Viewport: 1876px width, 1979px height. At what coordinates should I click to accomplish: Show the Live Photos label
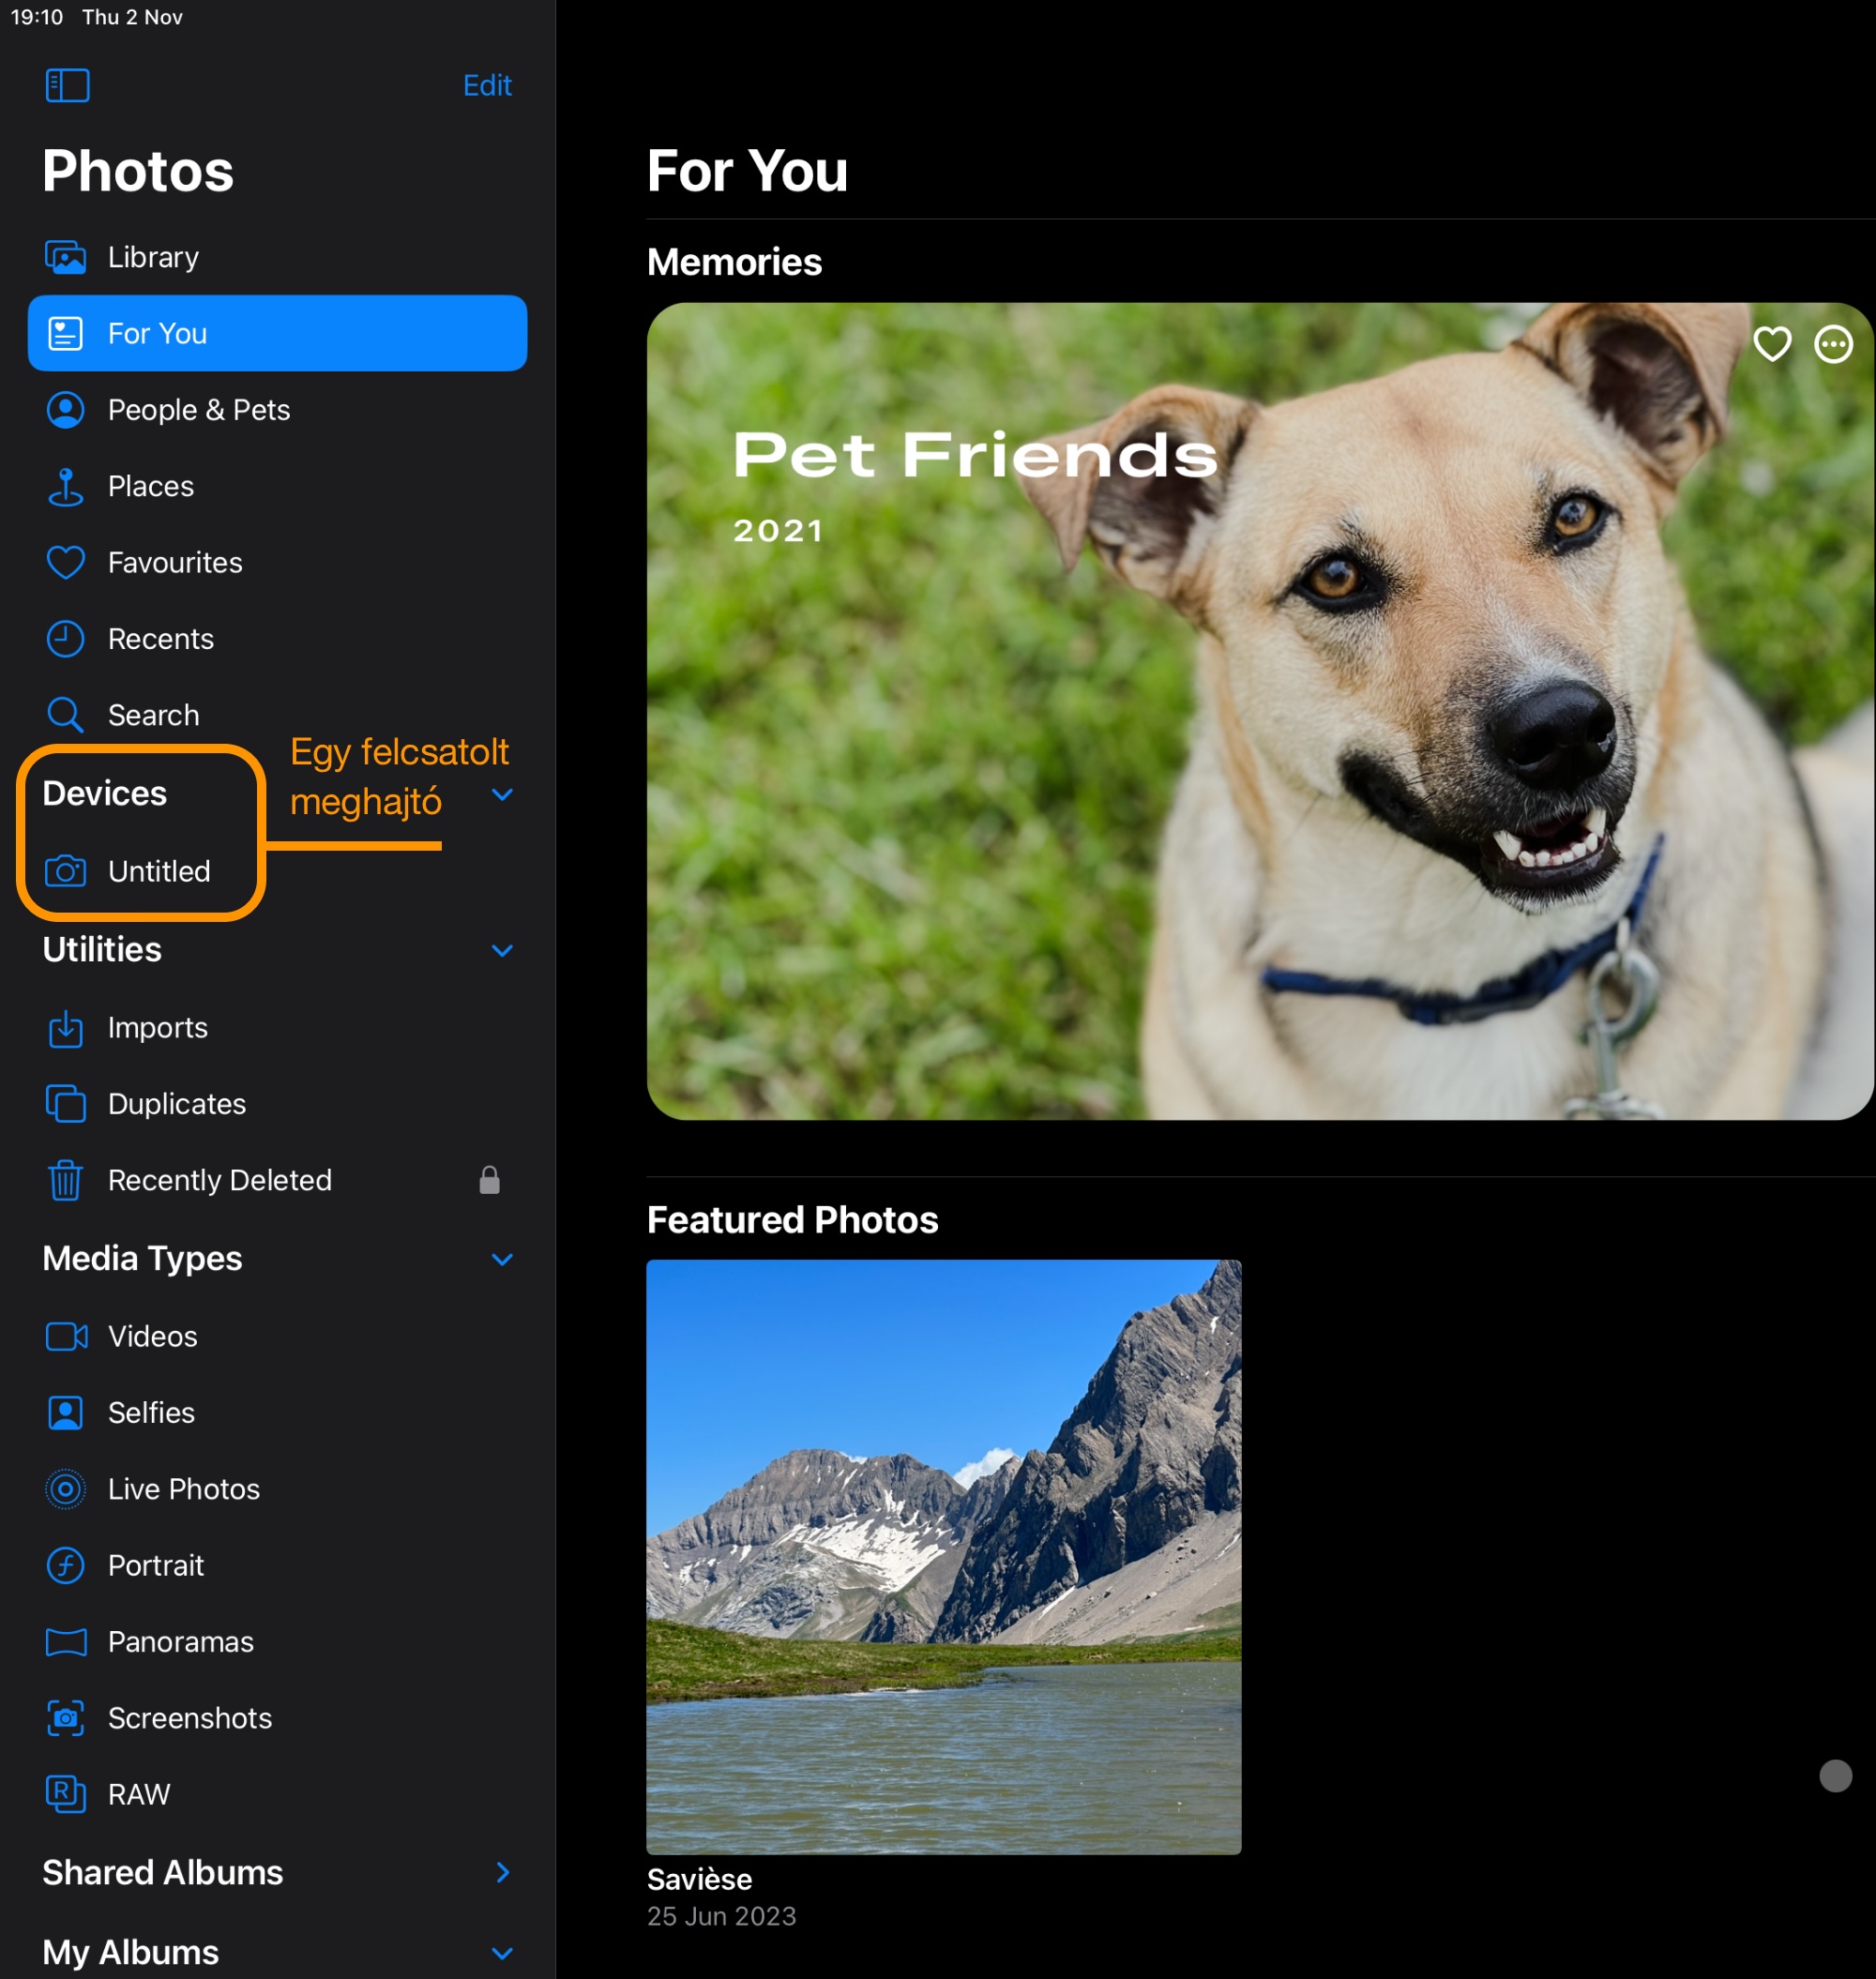click(x=184, y=1489)
